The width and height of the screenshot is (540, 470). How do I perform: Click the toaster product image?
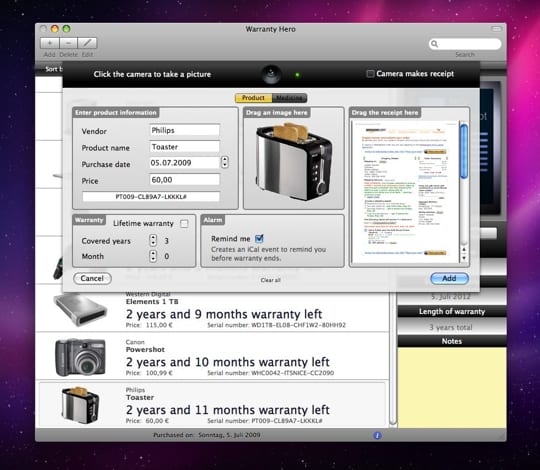294,161
